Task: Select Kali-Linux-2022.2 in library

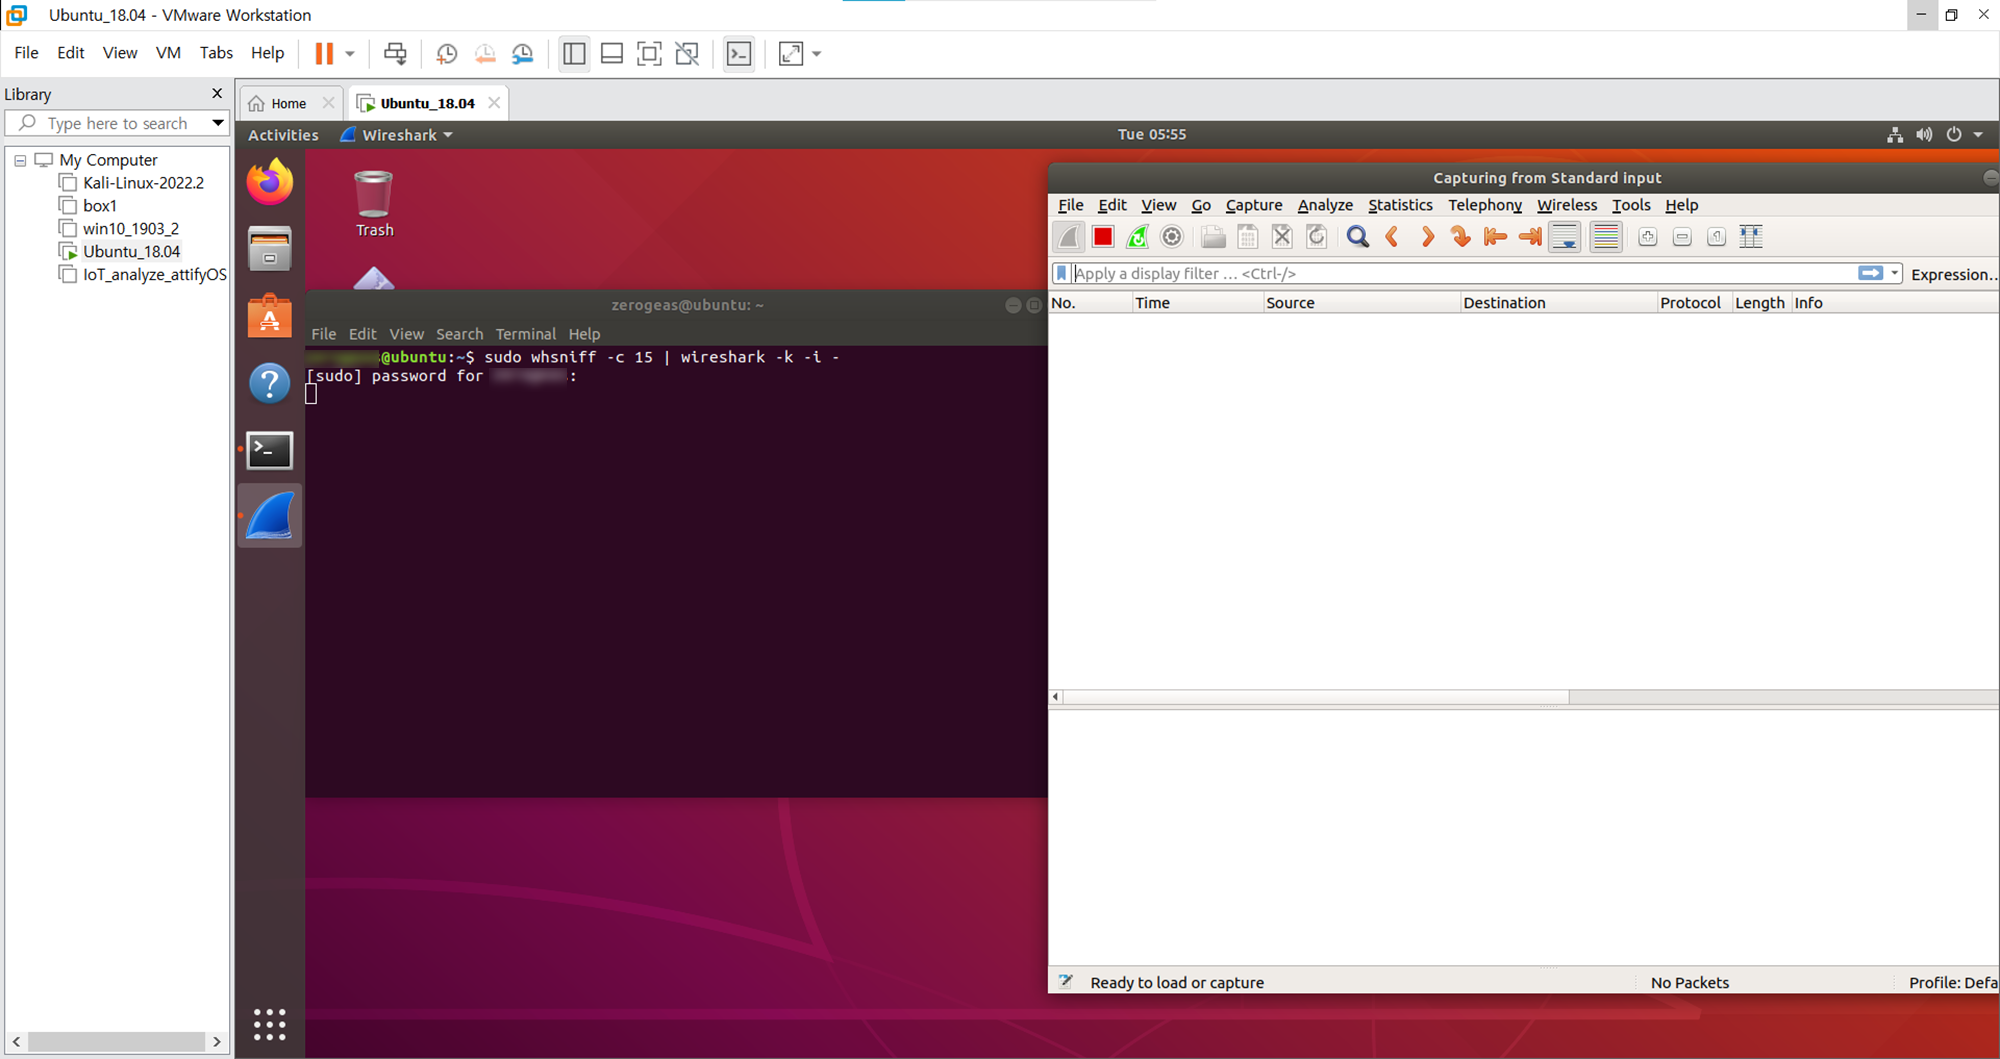Action: click(143, 183)
